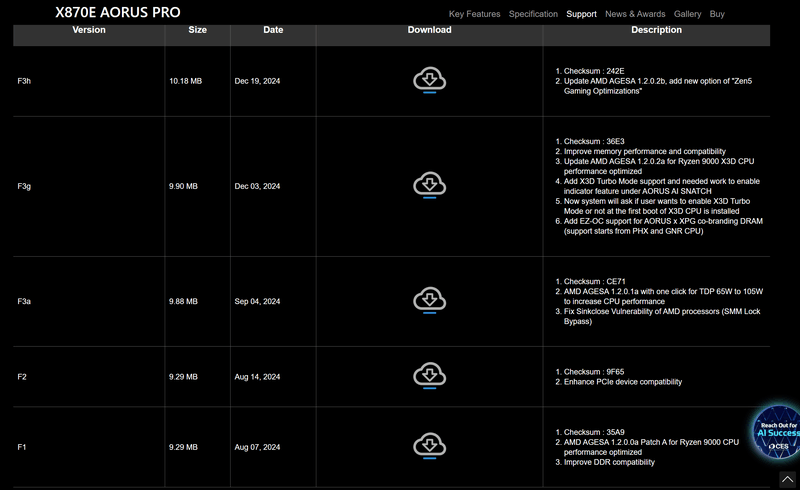Switch to the Specification tab
800x490 pixels.
[533, 14]
